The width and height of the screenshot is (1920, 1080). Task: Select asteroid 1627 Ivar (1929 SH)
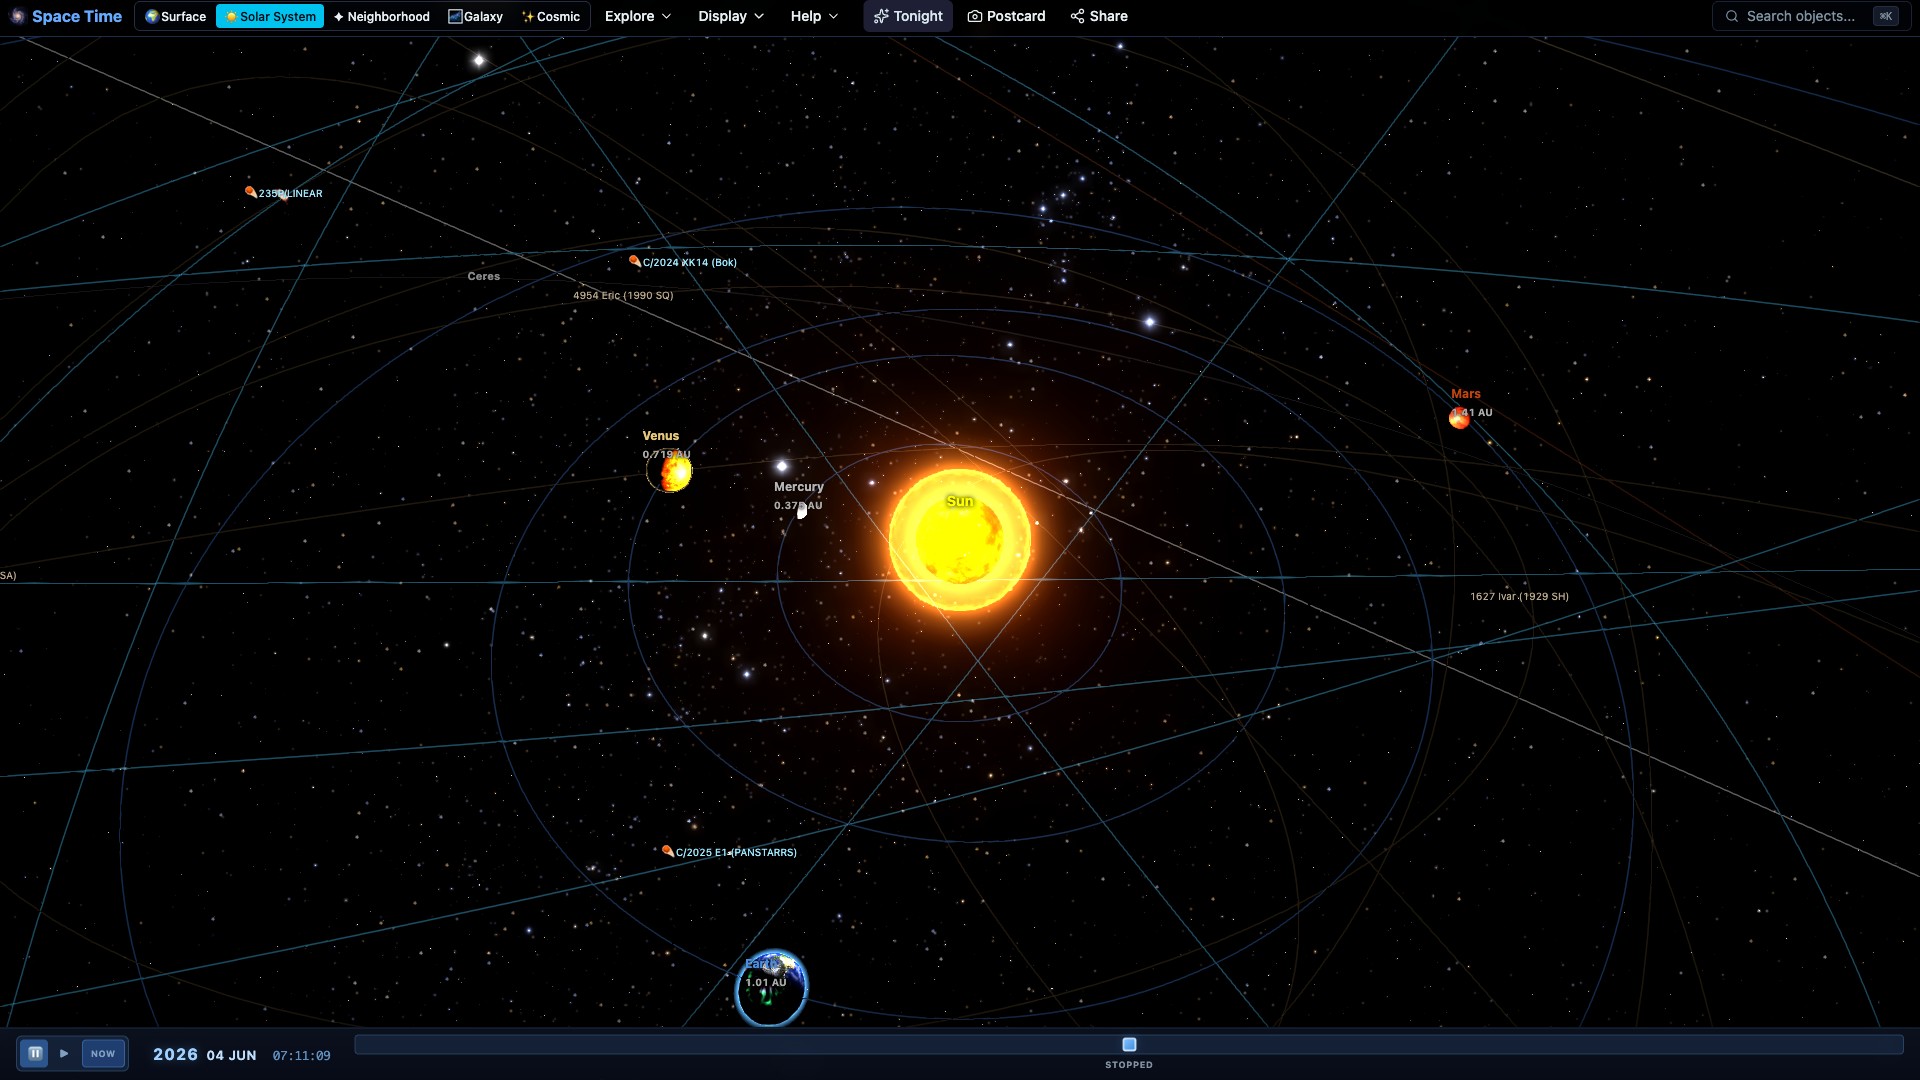[x=1519, y=596]
